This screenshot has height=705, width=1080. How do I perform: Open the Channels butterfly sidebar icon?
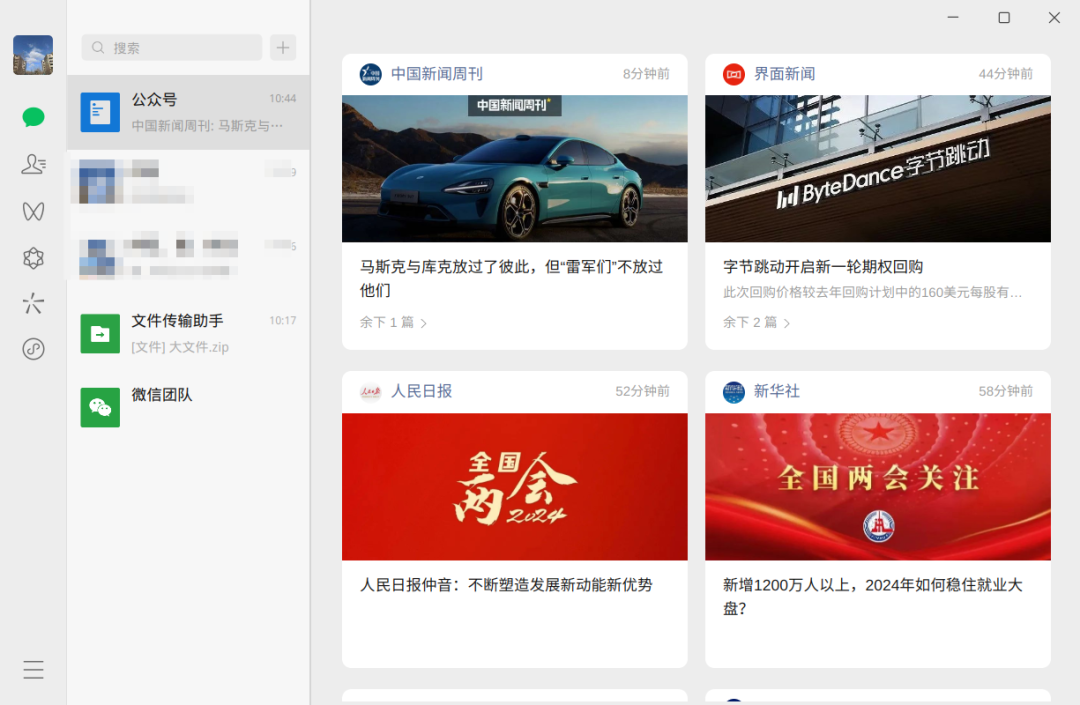pyautogui.click(x=33, y=211)
